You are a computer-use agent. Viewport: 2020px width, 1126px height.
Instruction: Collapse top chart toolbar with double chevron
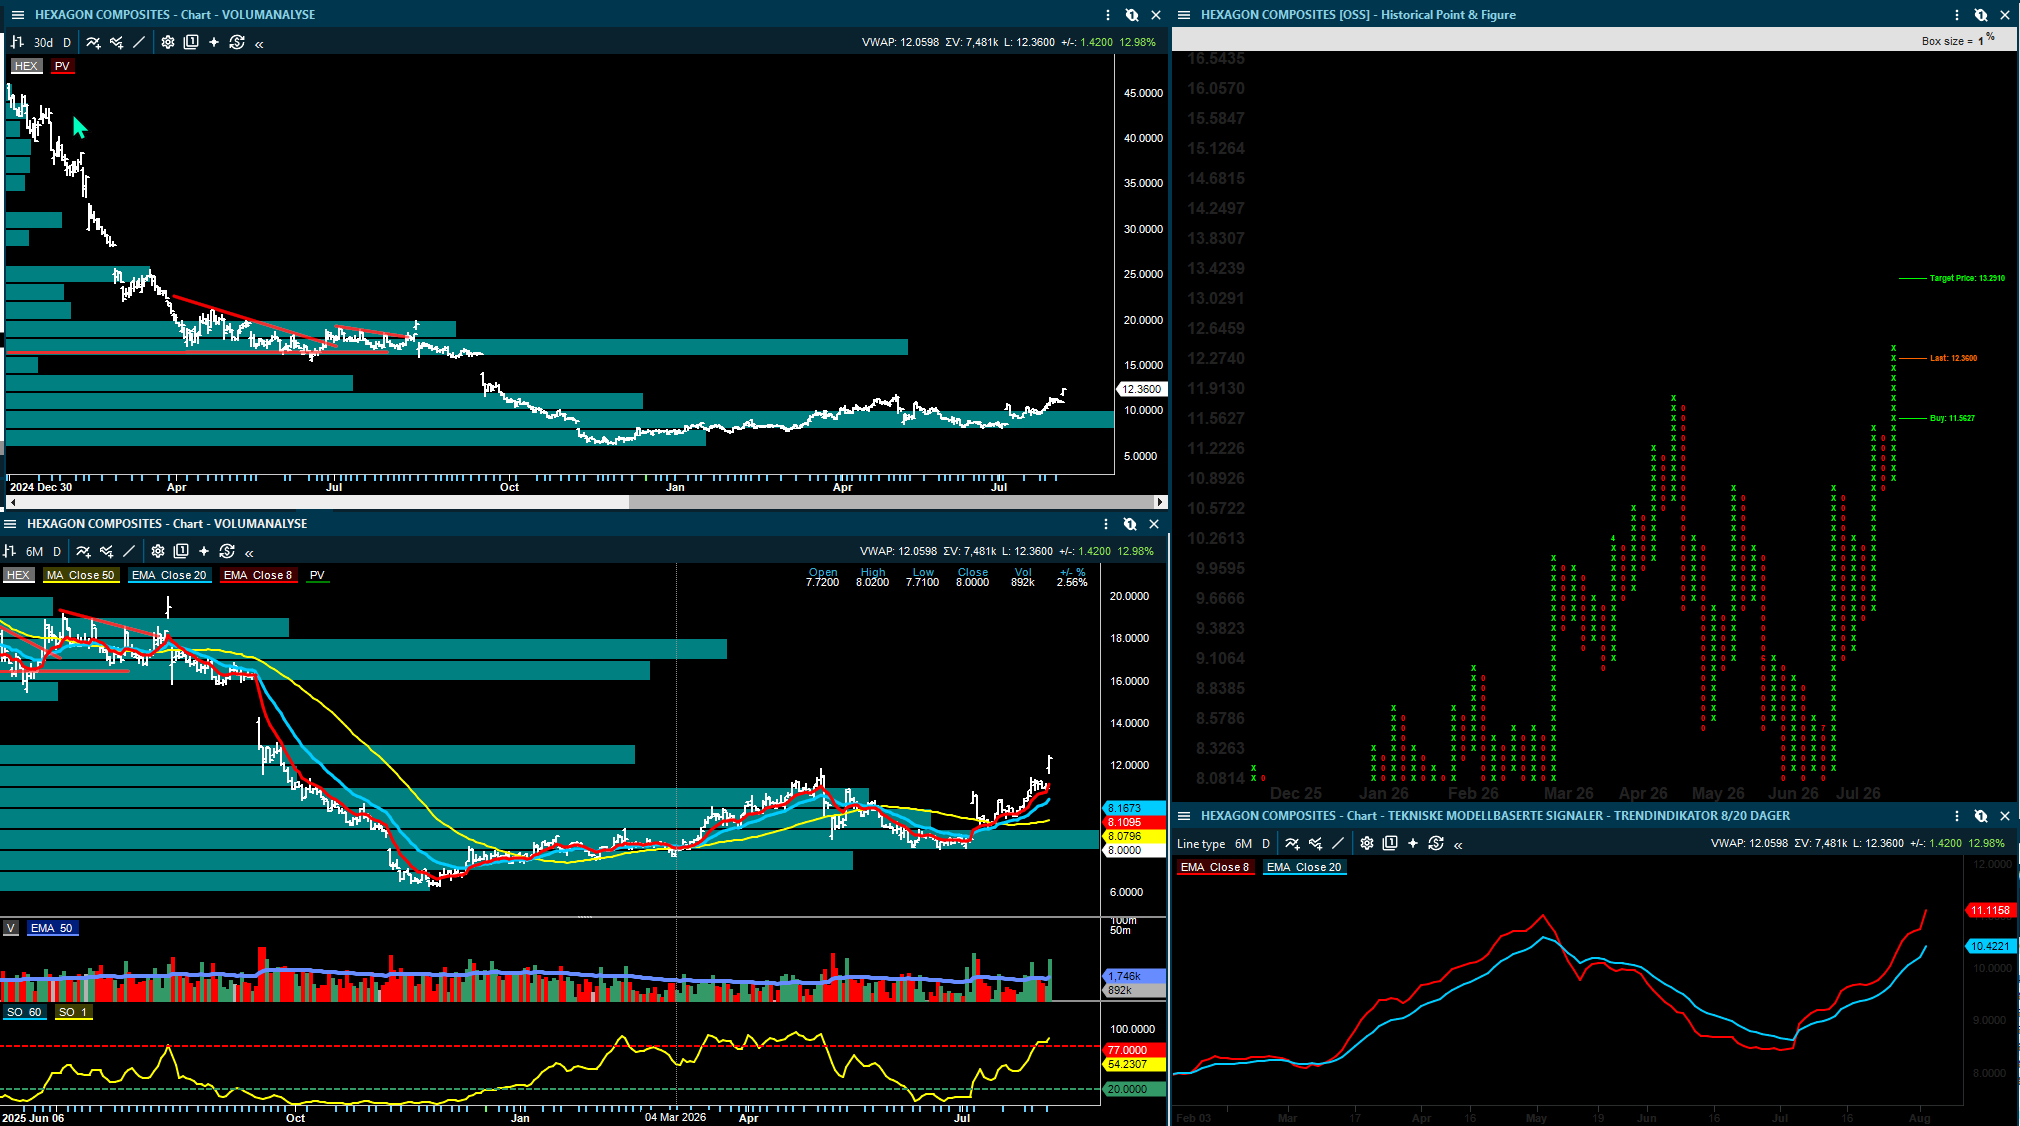[259, 43]
